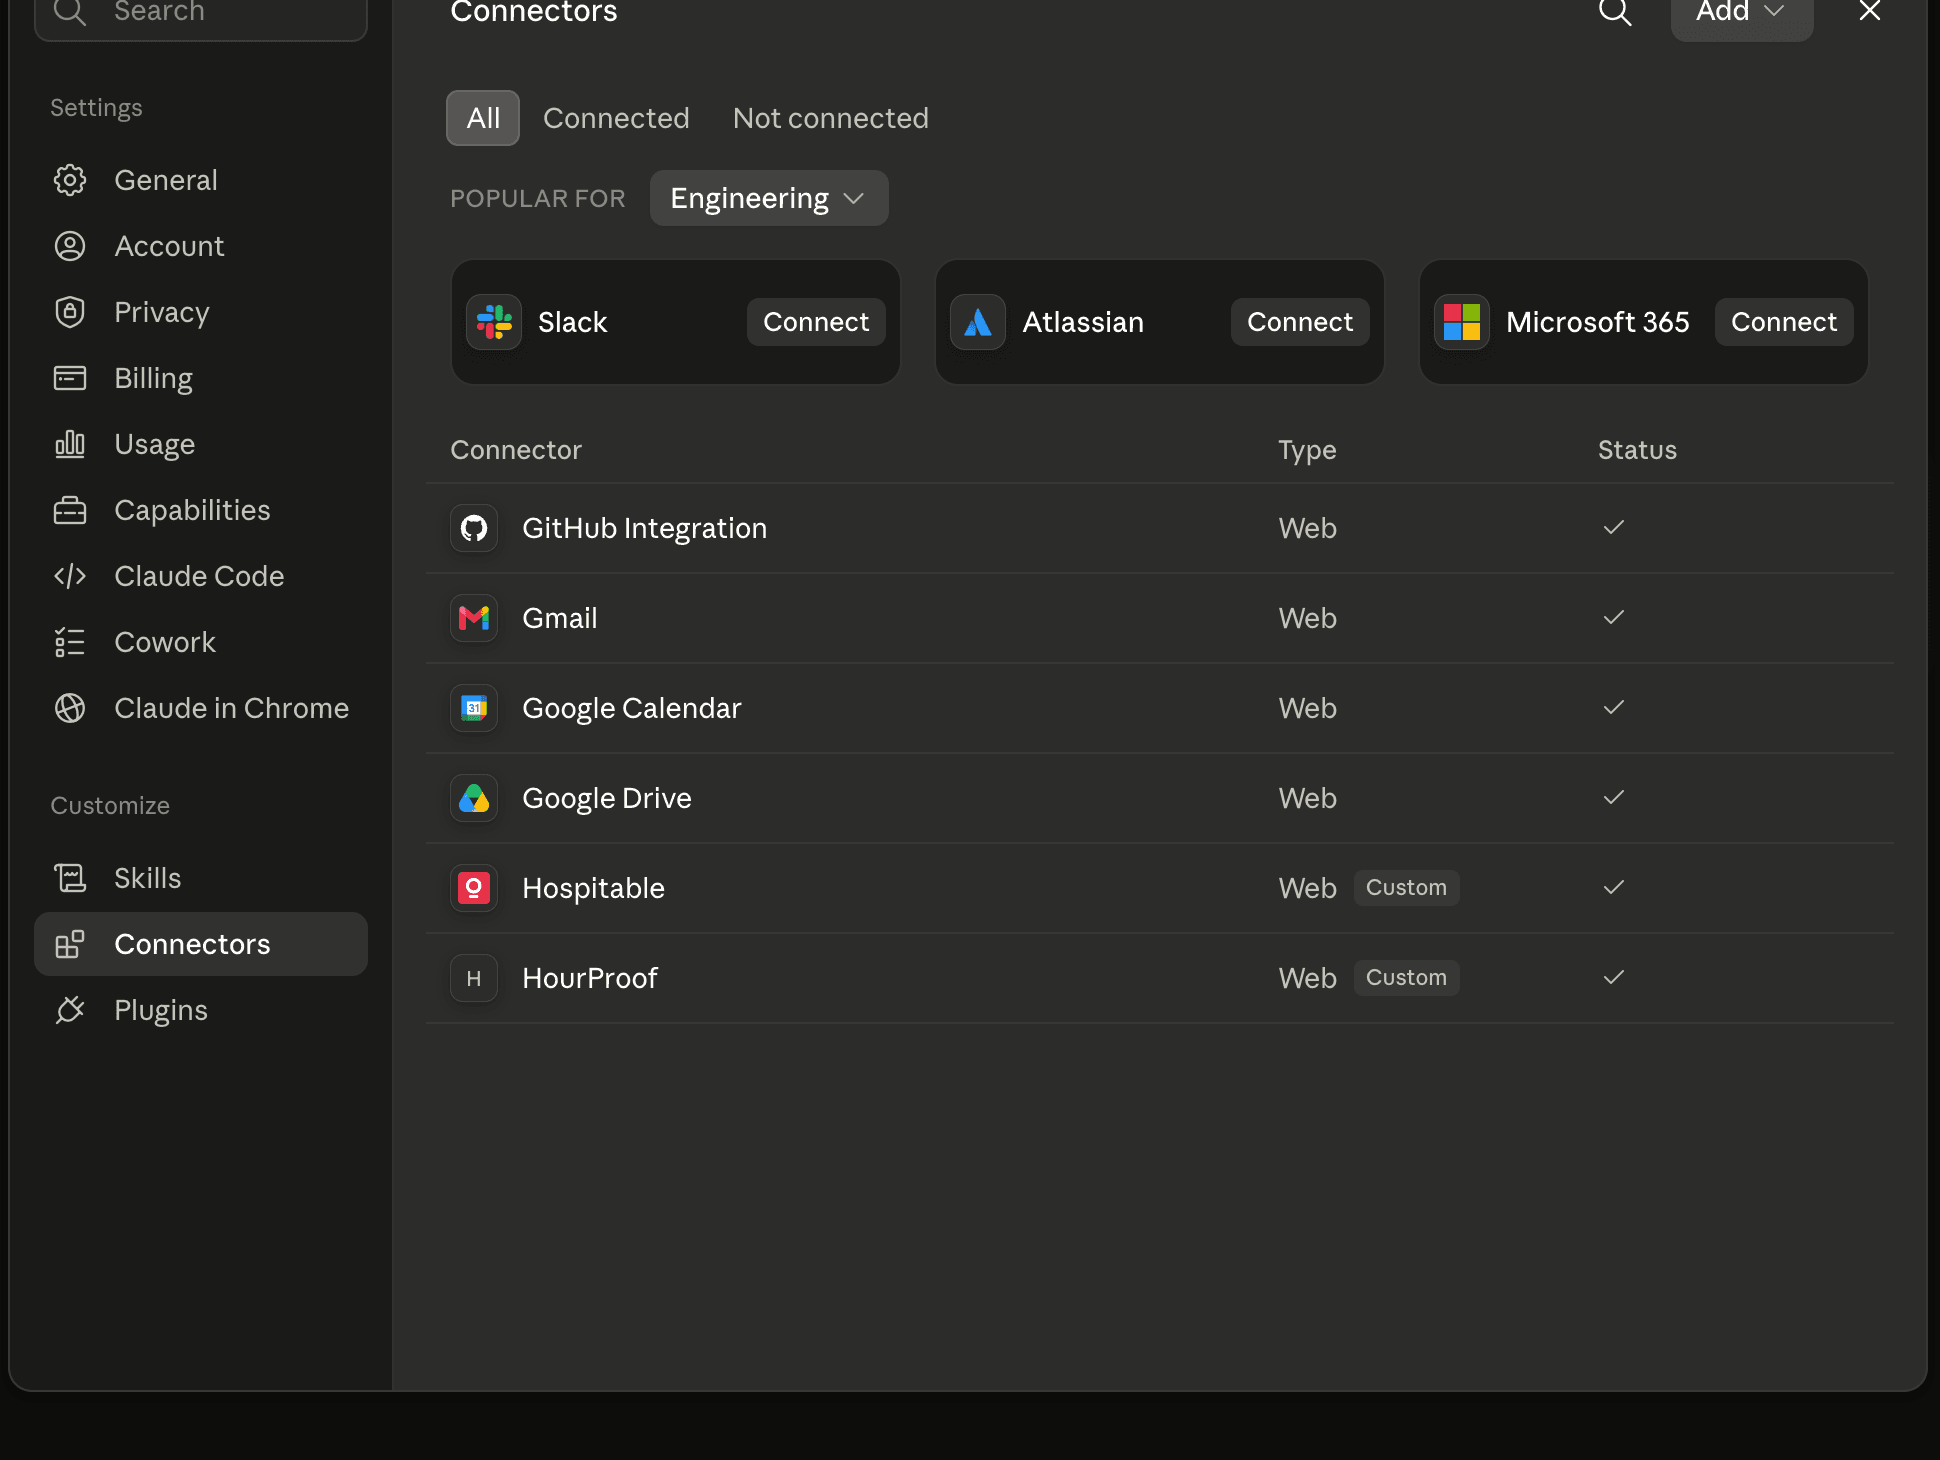Click the Connector column header

[x=516, y=450]
